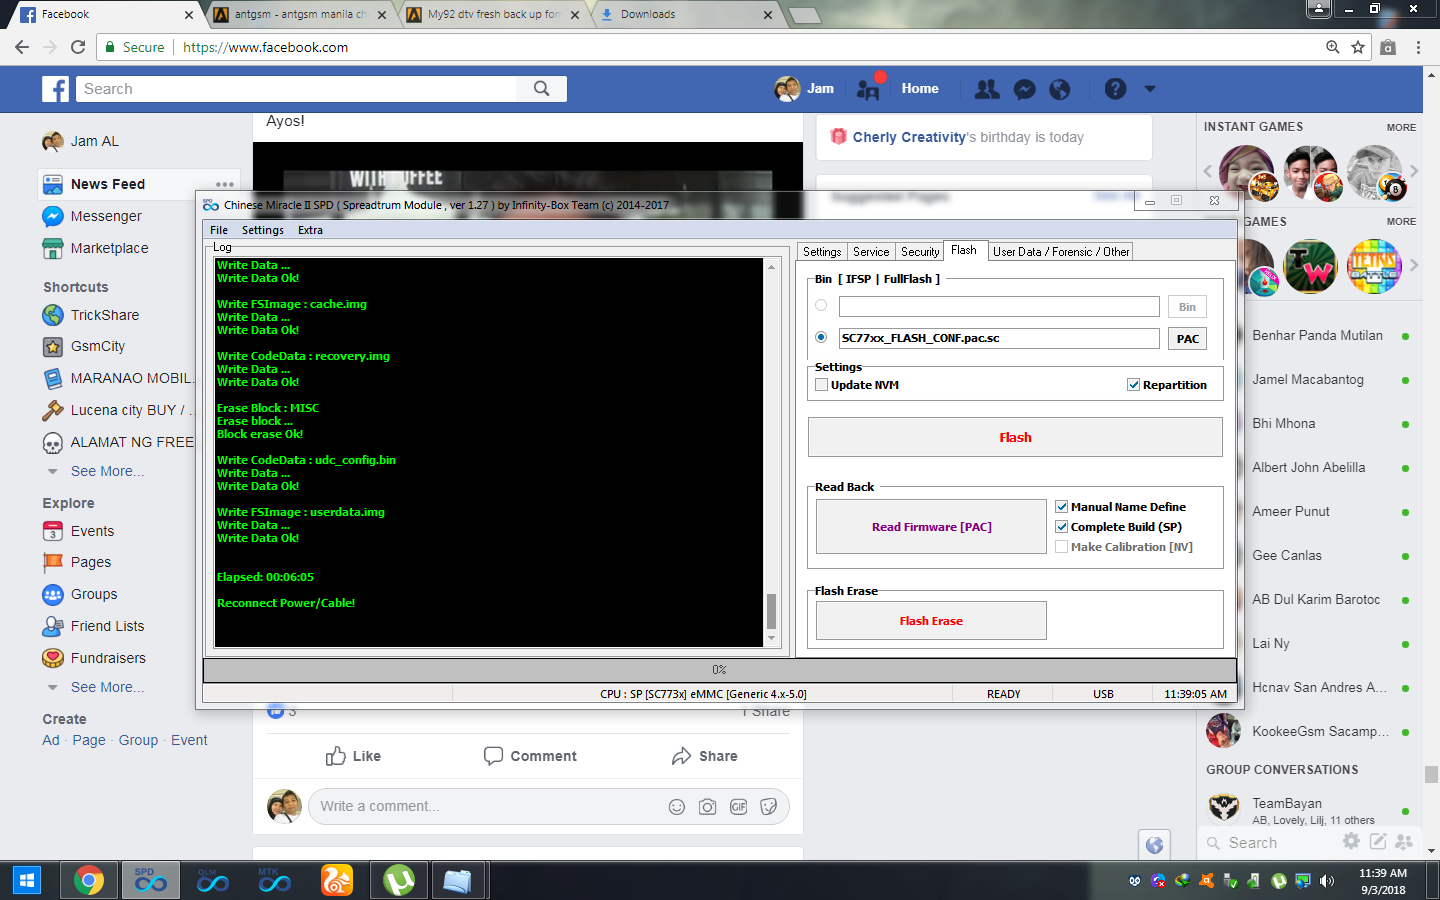This screenshot has width=1440, height=900.
Task: Open the Messenger icon in Facebook header
Action: pos(1024,89)
